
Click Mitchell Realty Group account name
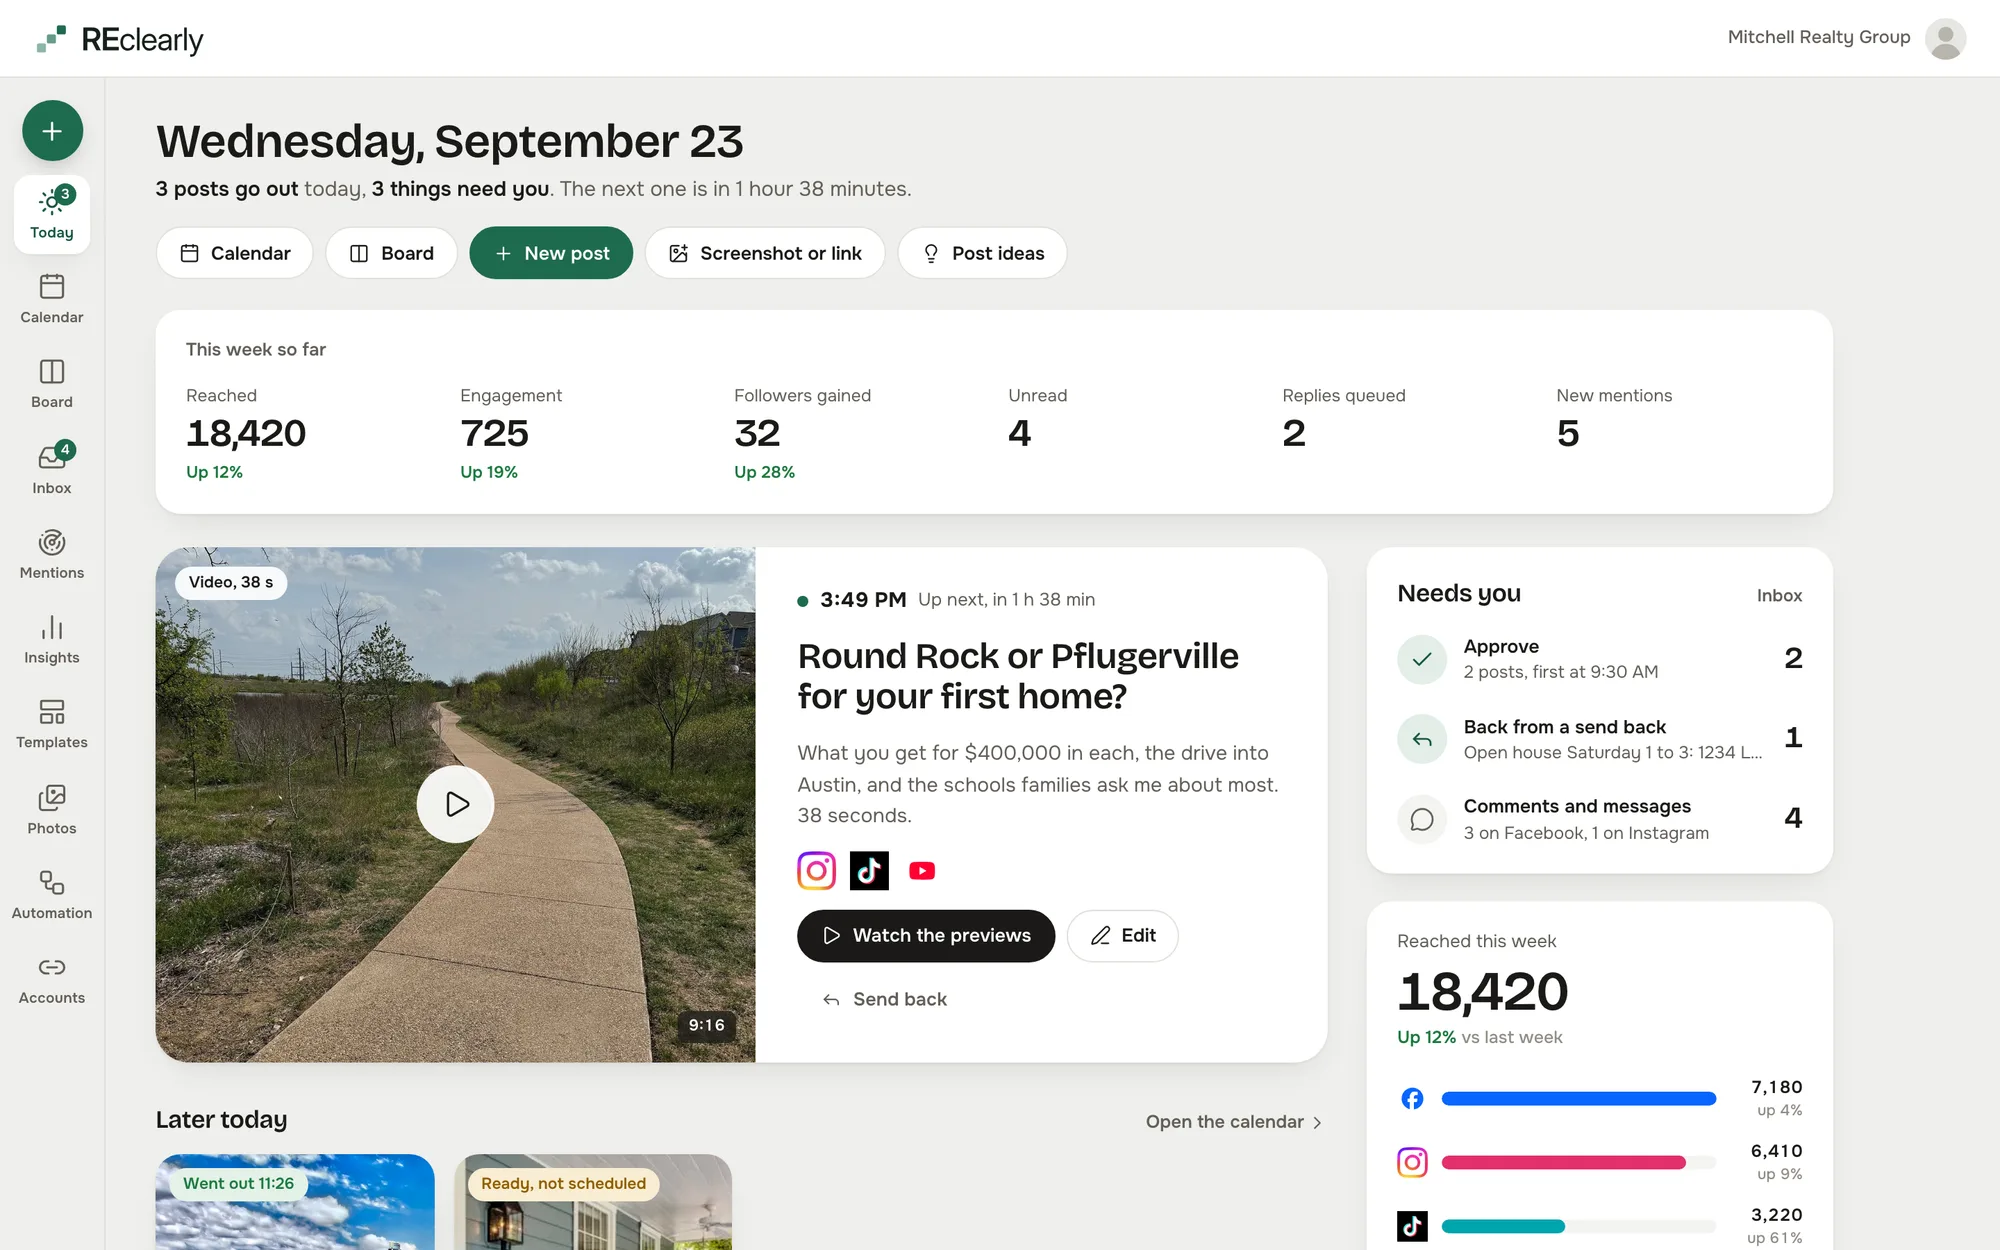pos(1819,37)
